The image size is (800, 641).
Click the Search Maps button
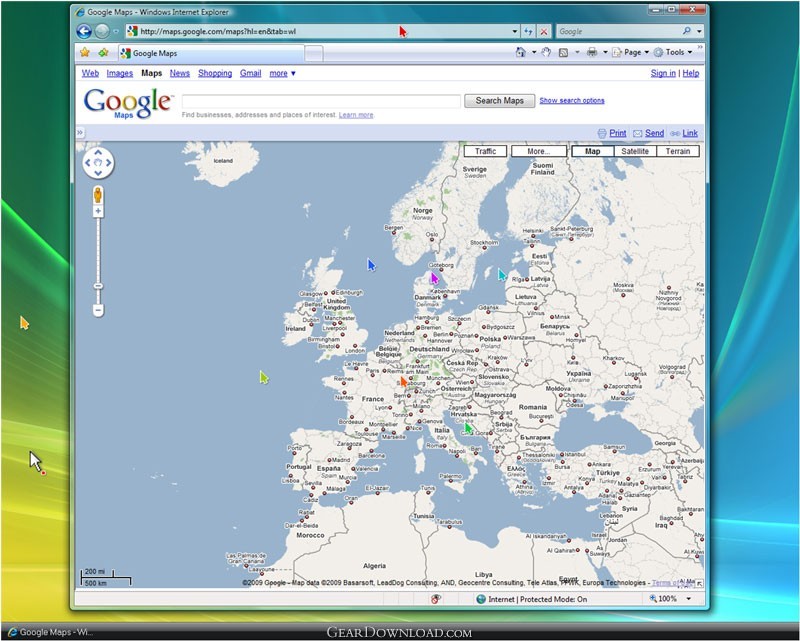pyautogui.click(x=499, y=101)
